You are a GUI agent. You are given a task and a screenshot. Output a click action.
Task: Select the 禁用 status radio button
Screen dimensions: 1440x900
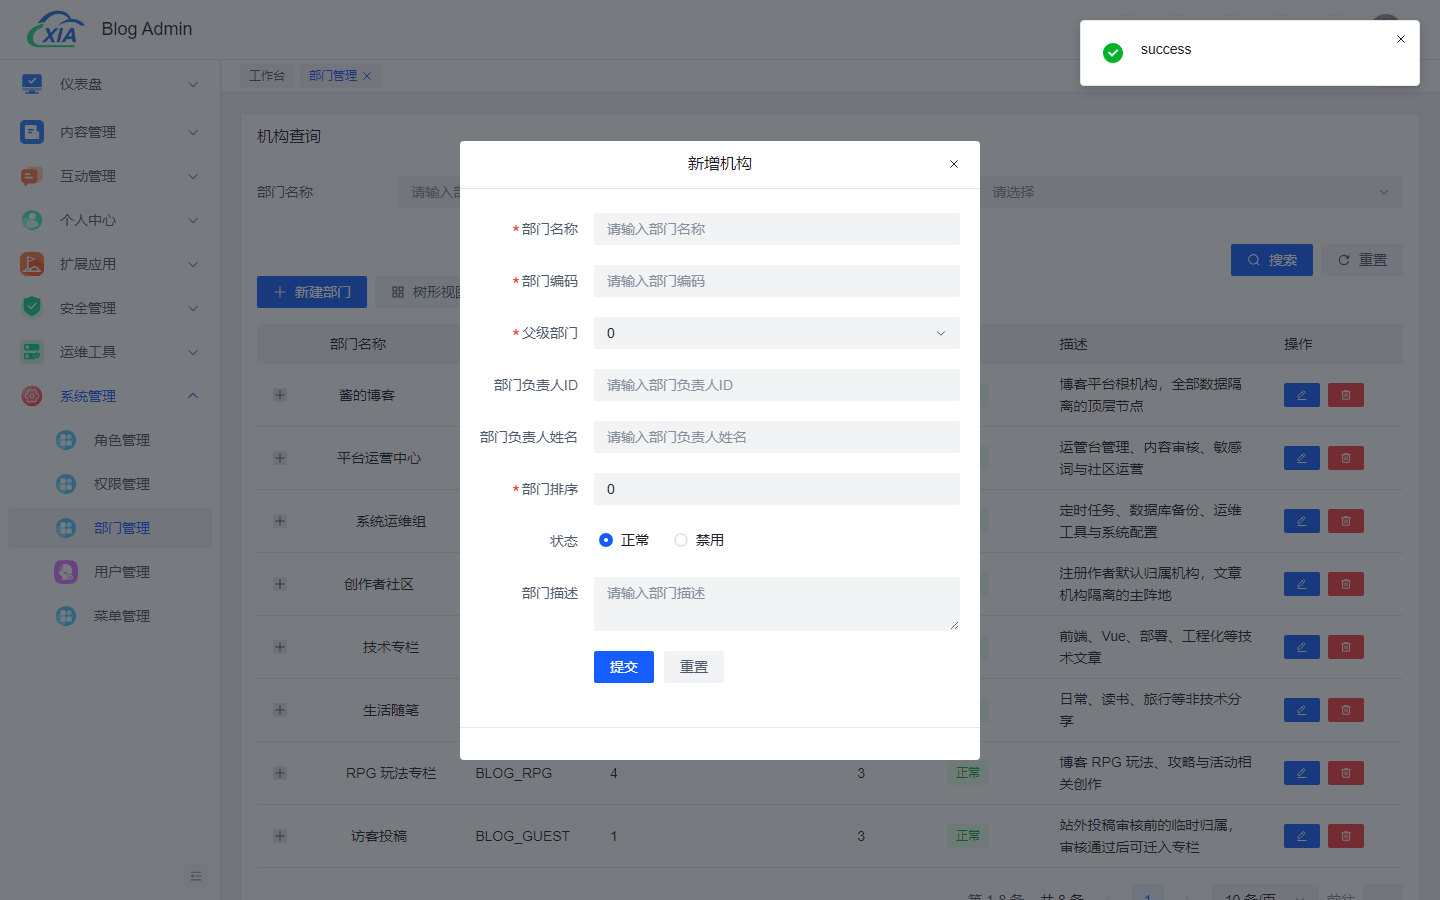click(681, 540)
